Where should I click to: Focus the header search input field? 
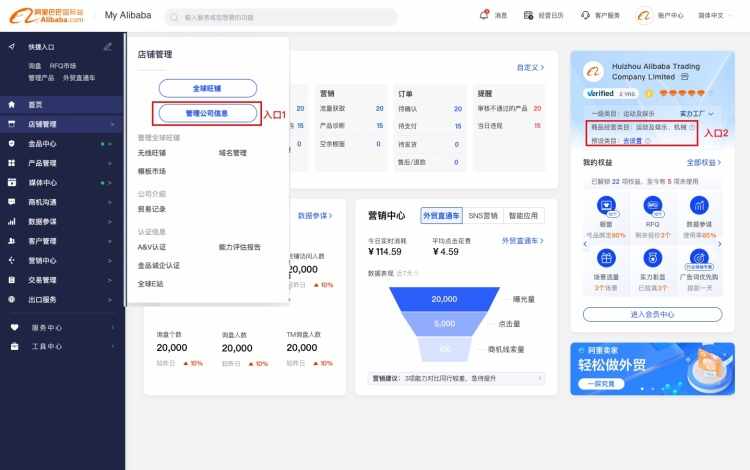click(x=281, y=17)
